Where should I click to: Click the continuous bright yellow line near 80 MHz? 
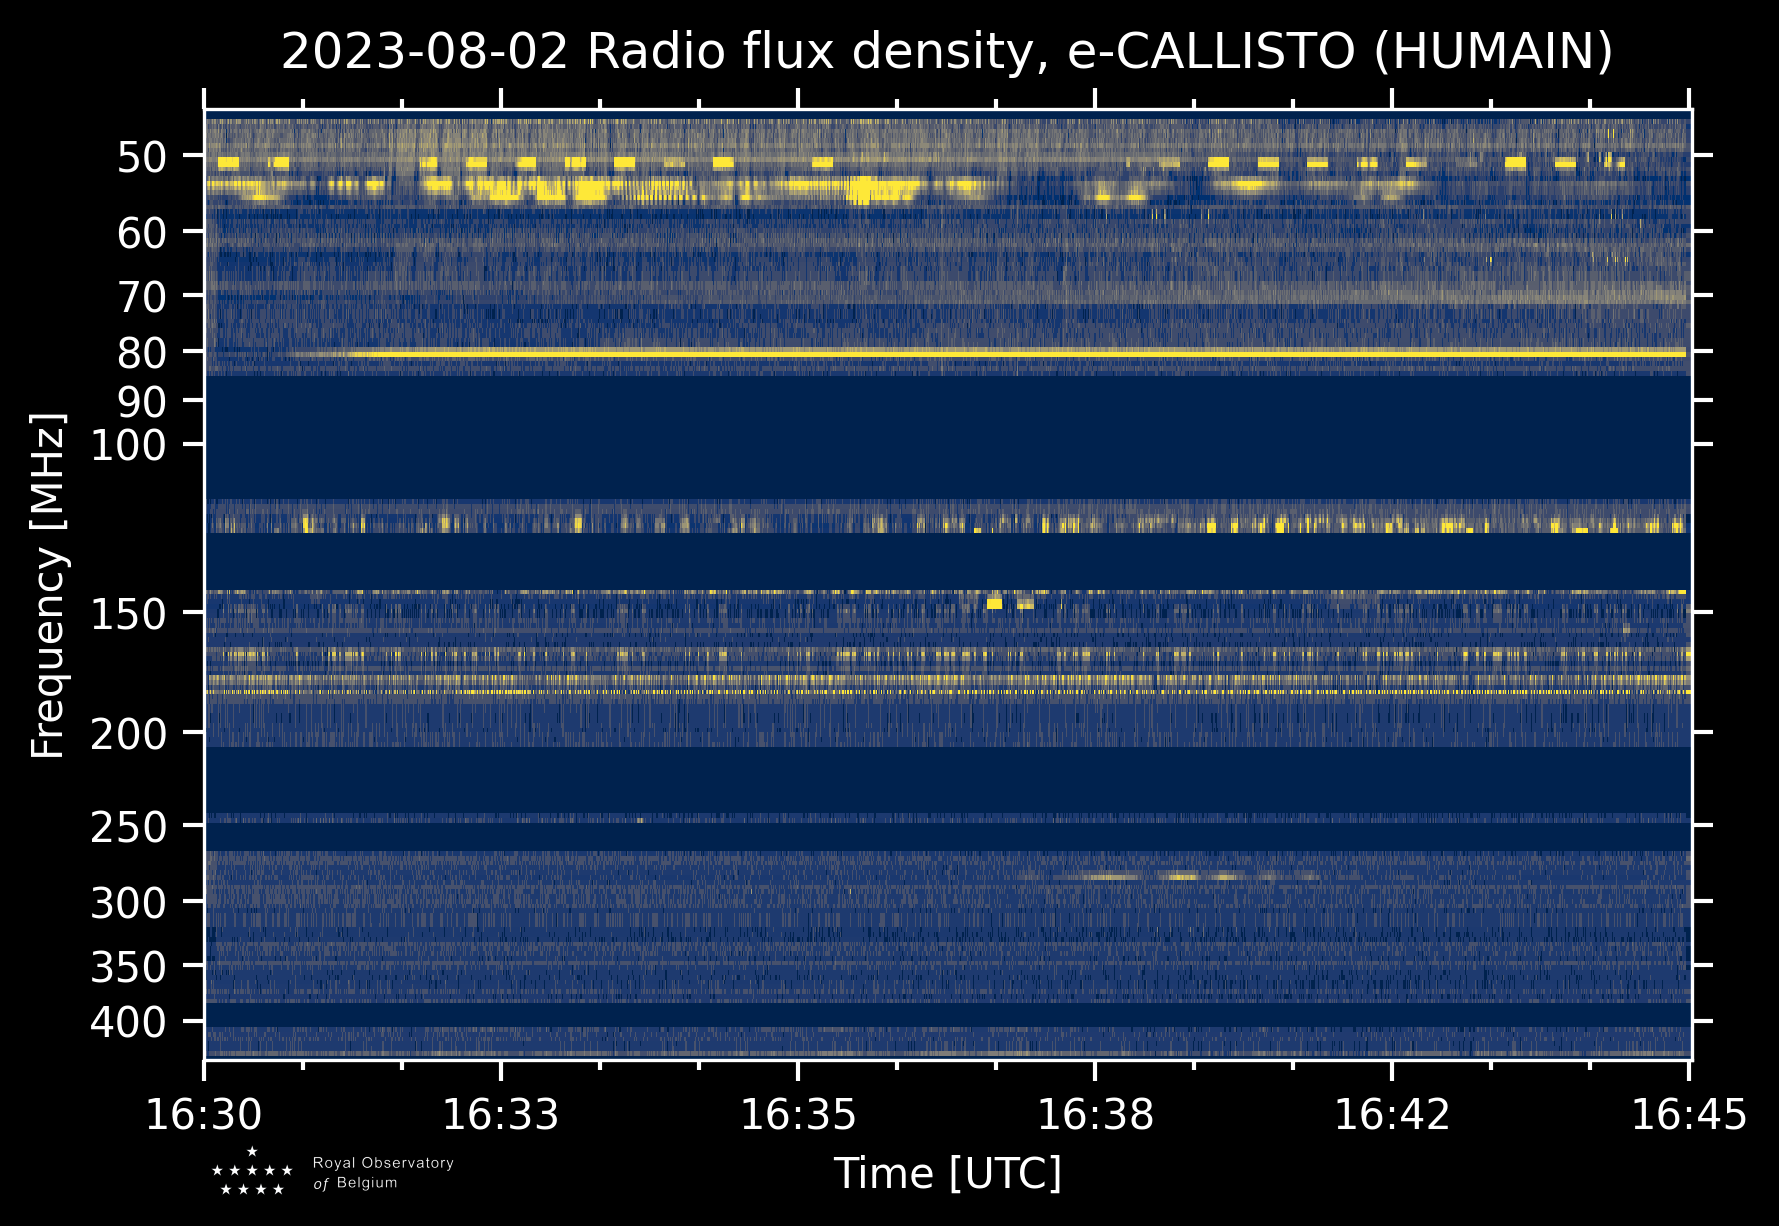1000,354
